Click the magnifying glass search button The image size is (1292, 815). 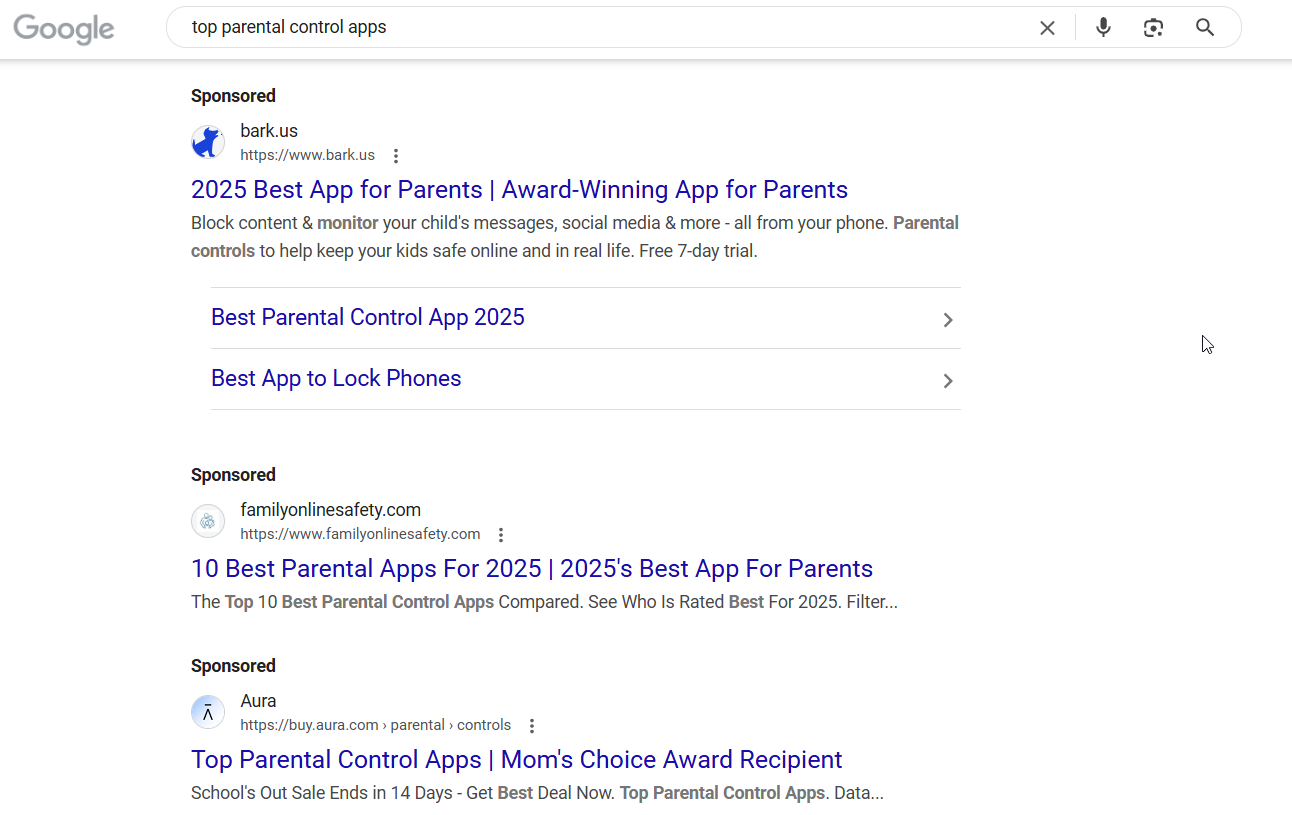tap(1205, 28)
